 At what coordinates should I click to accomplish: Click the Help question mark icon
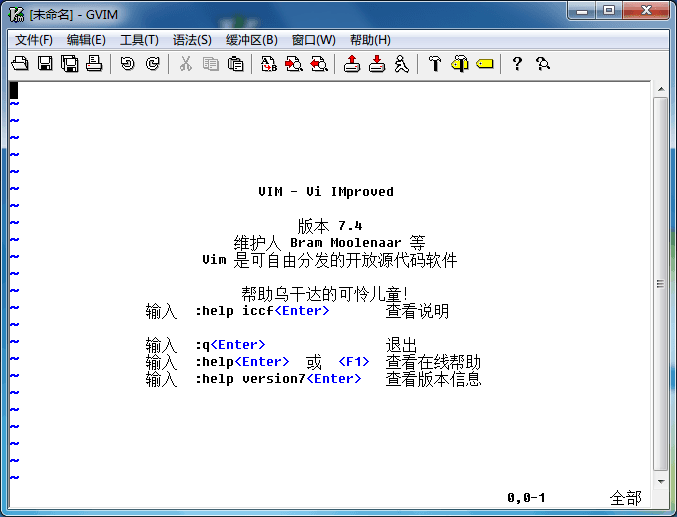click(517, 64)
